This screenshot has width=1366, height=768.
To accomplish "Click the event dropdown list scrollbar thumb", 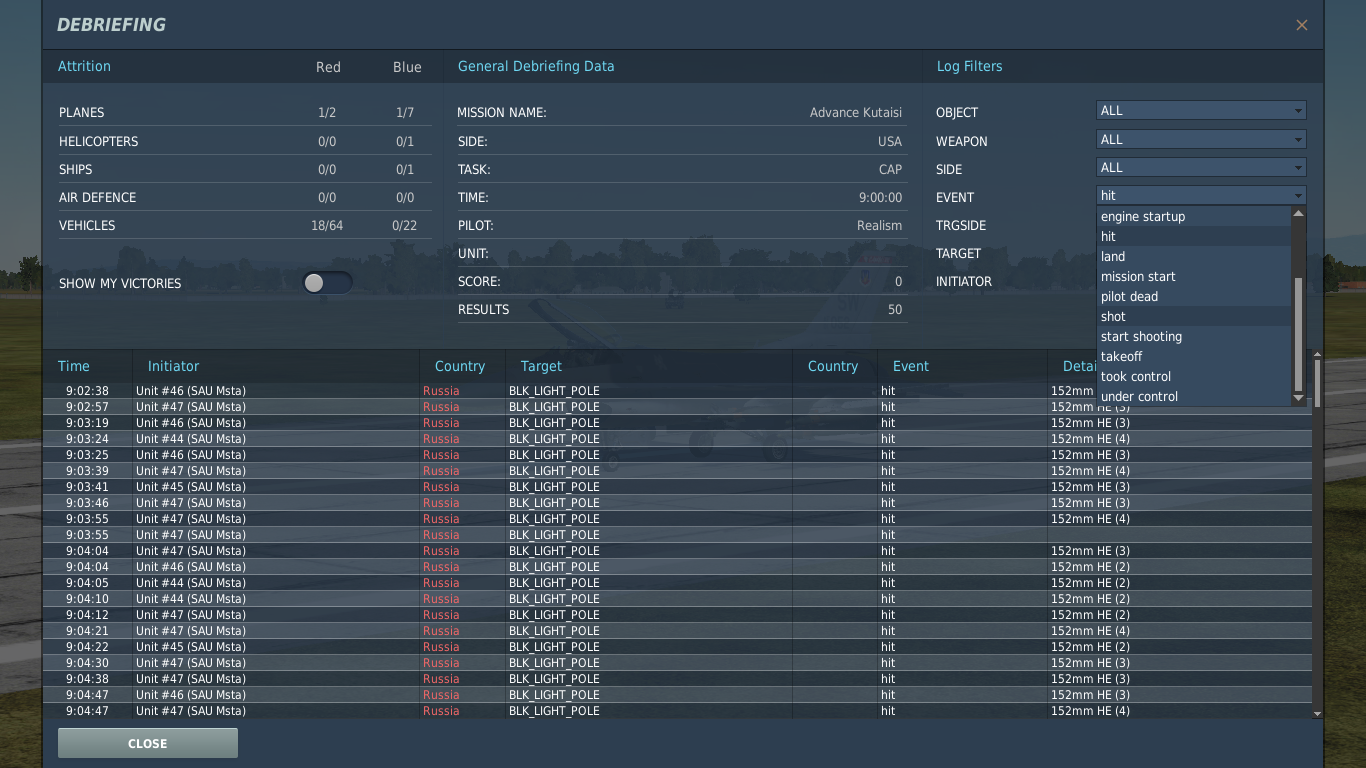I will 1299,334.
